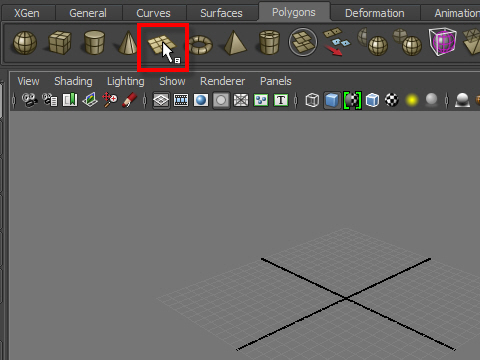Open the Renderer menu
Screen dimensions: 480x360
click(222, 81)
